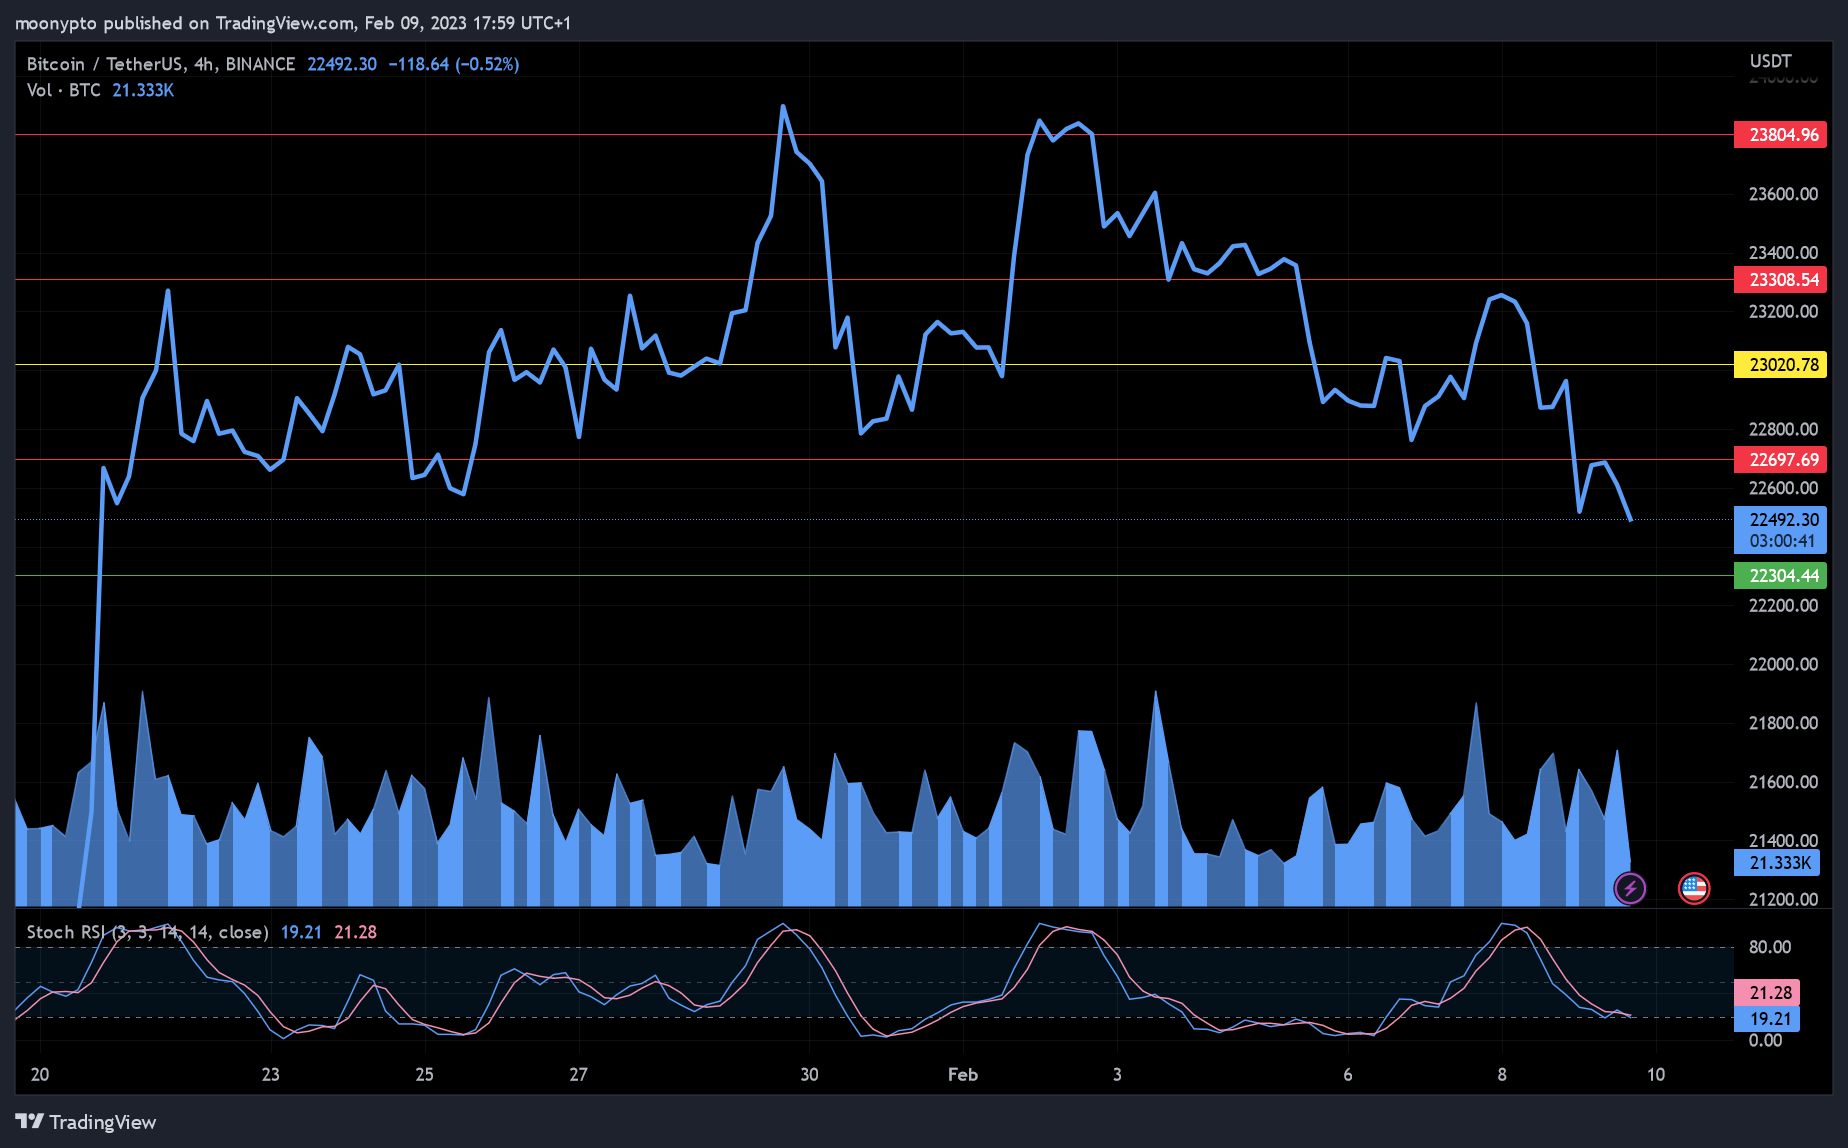This screenshot has width=1848, height=1148.
Task: Select the yellow 23020.78 price level label
Action: [x=1780, y=365]
